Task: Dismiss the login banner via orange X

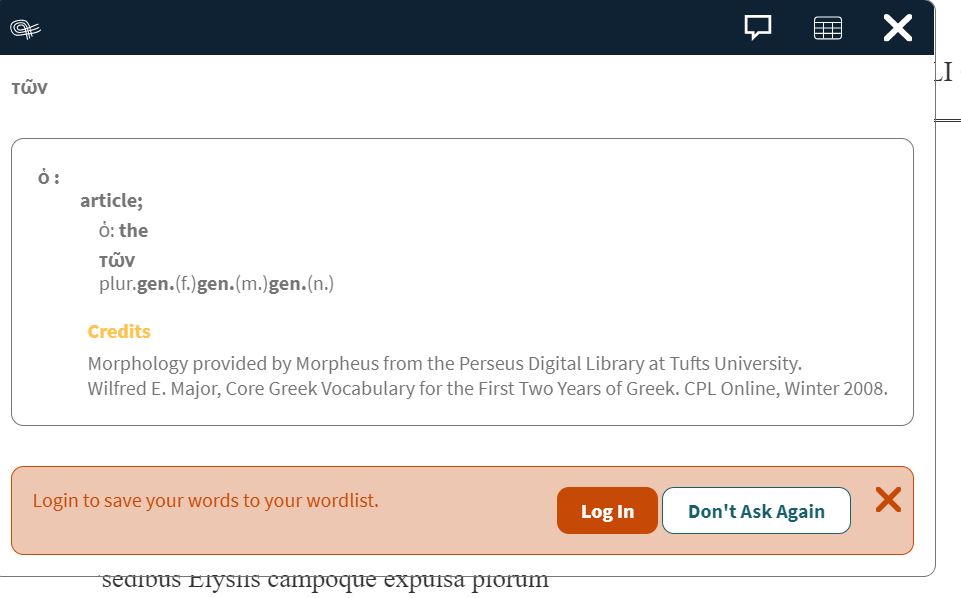Action: click(887, 500)
